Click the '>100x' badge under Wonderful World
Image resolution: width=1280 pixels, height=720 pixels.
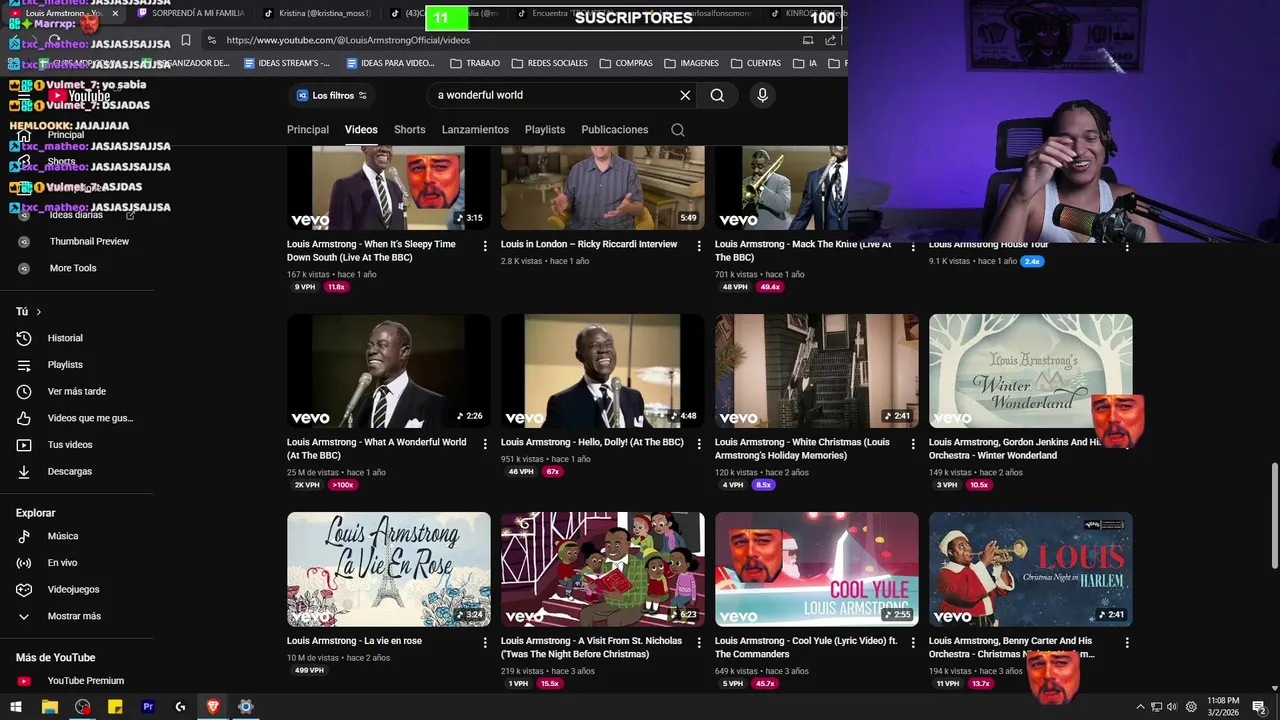[343, 485]
